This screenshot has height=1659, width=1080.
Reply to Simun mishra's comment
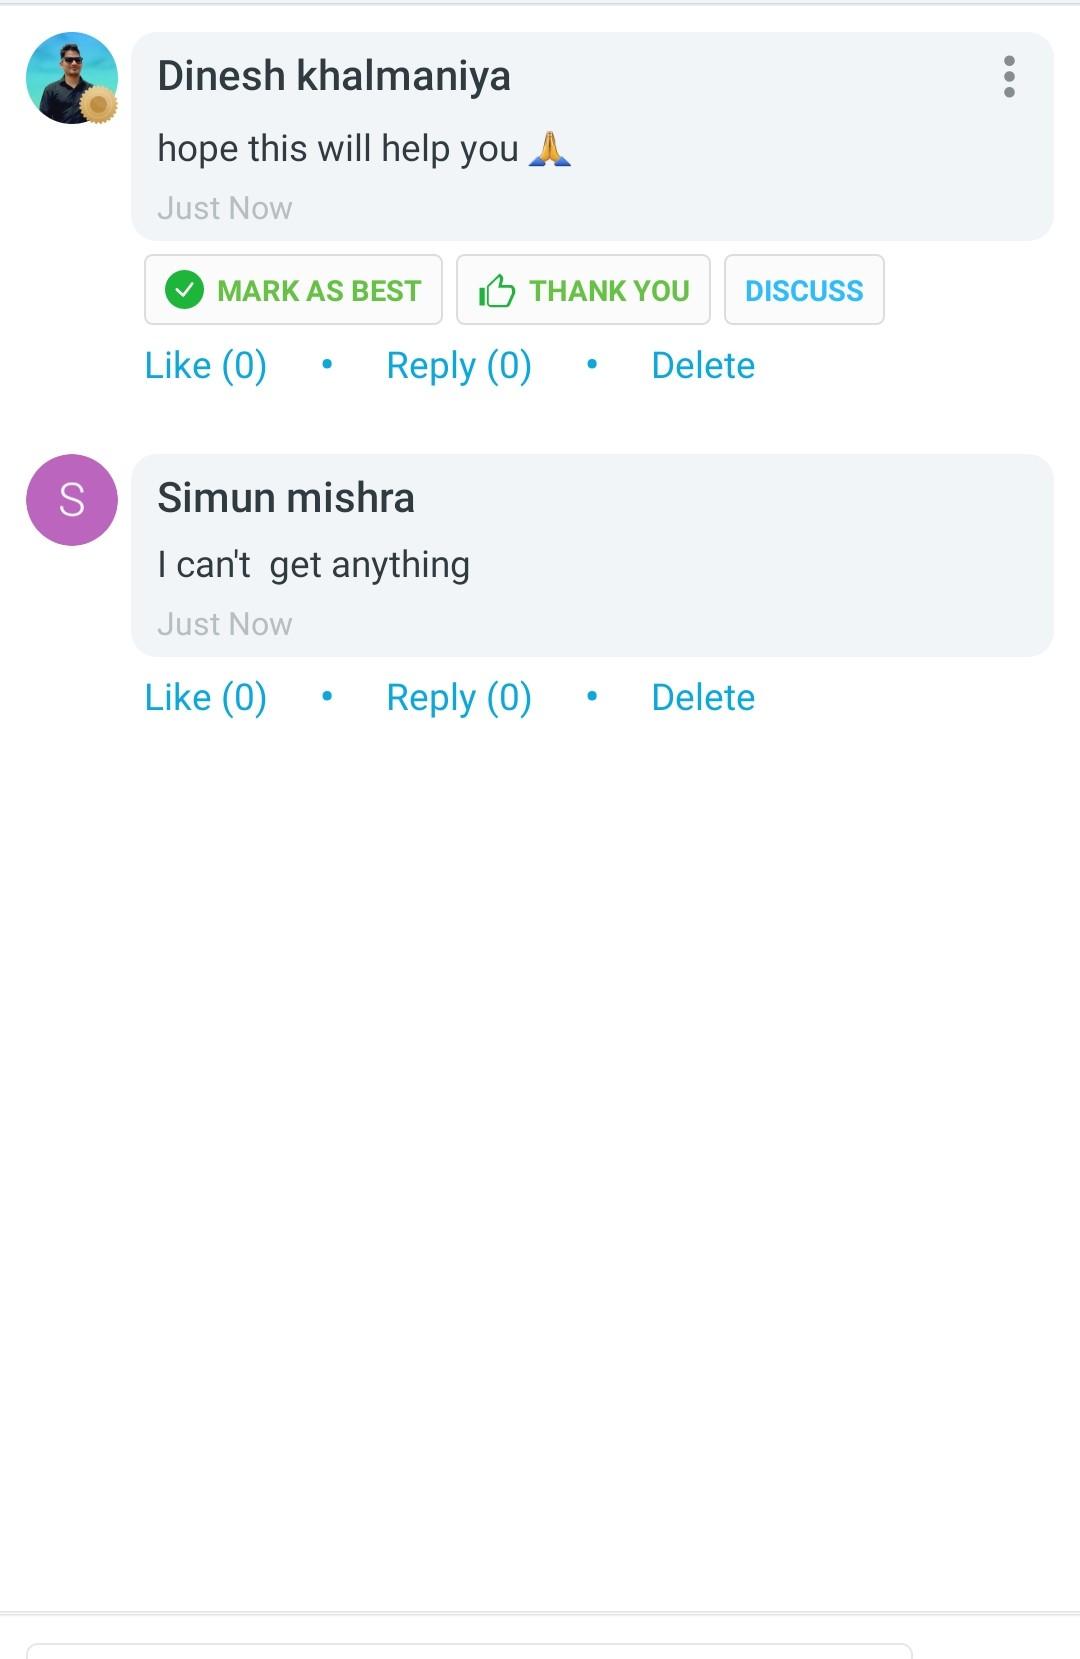[458, 697]
